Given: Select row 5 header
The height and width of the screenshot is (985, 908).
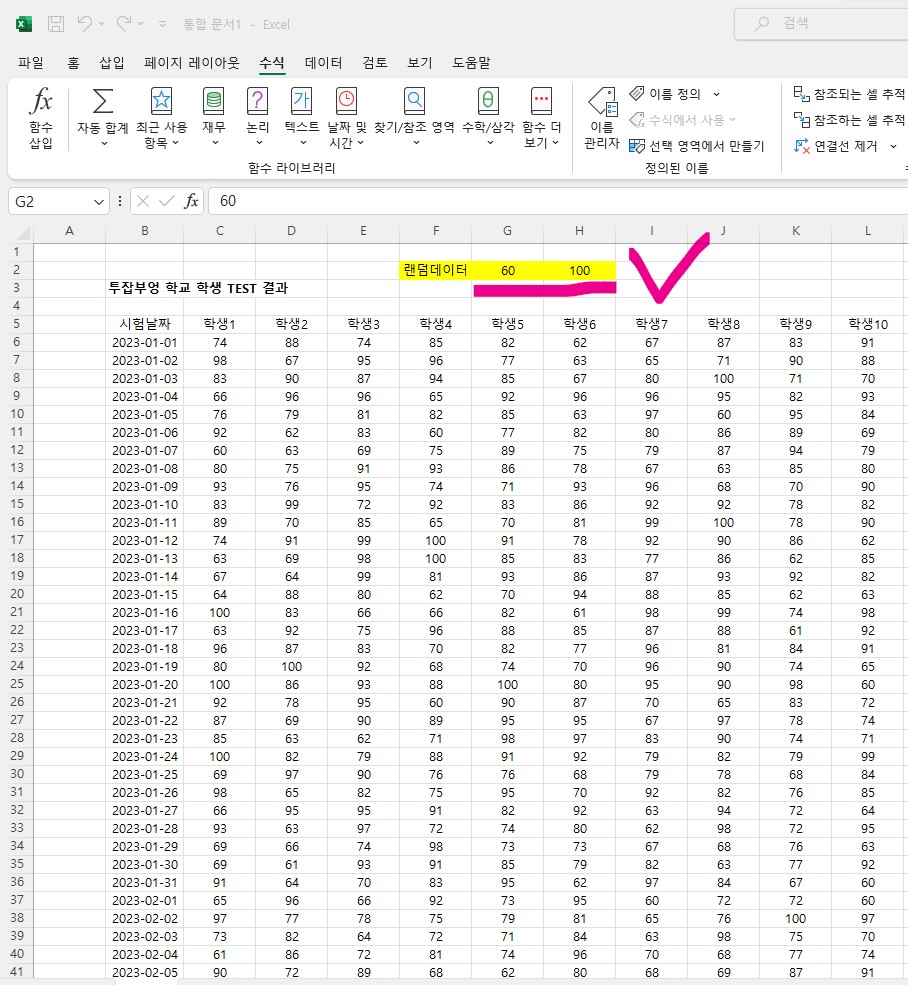Looking at the screenshot, I should pyautogui.click(x=16, y=324).
